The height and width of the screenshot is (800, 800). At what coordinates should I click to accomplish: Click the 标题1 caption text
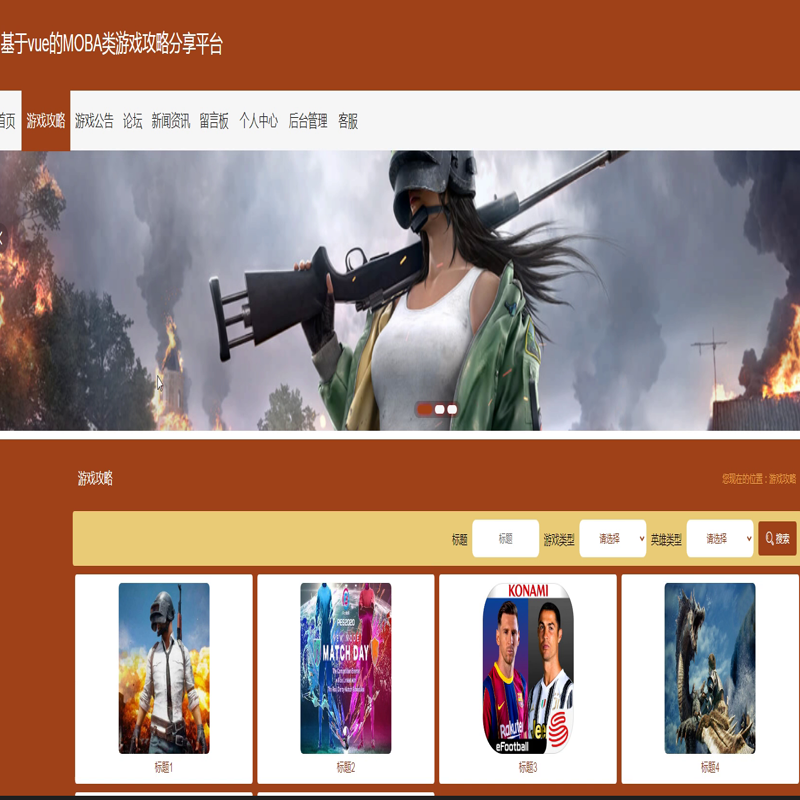click(x=164, y=767)
